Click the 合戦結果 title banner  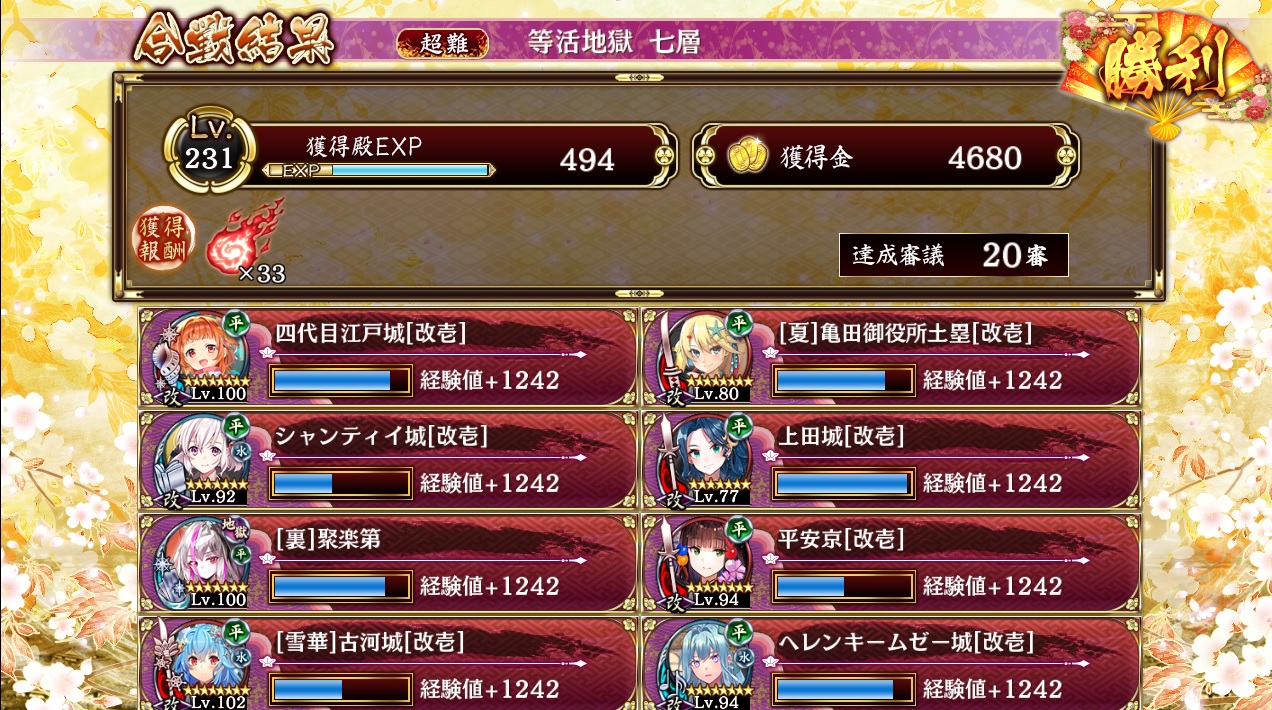233,40
